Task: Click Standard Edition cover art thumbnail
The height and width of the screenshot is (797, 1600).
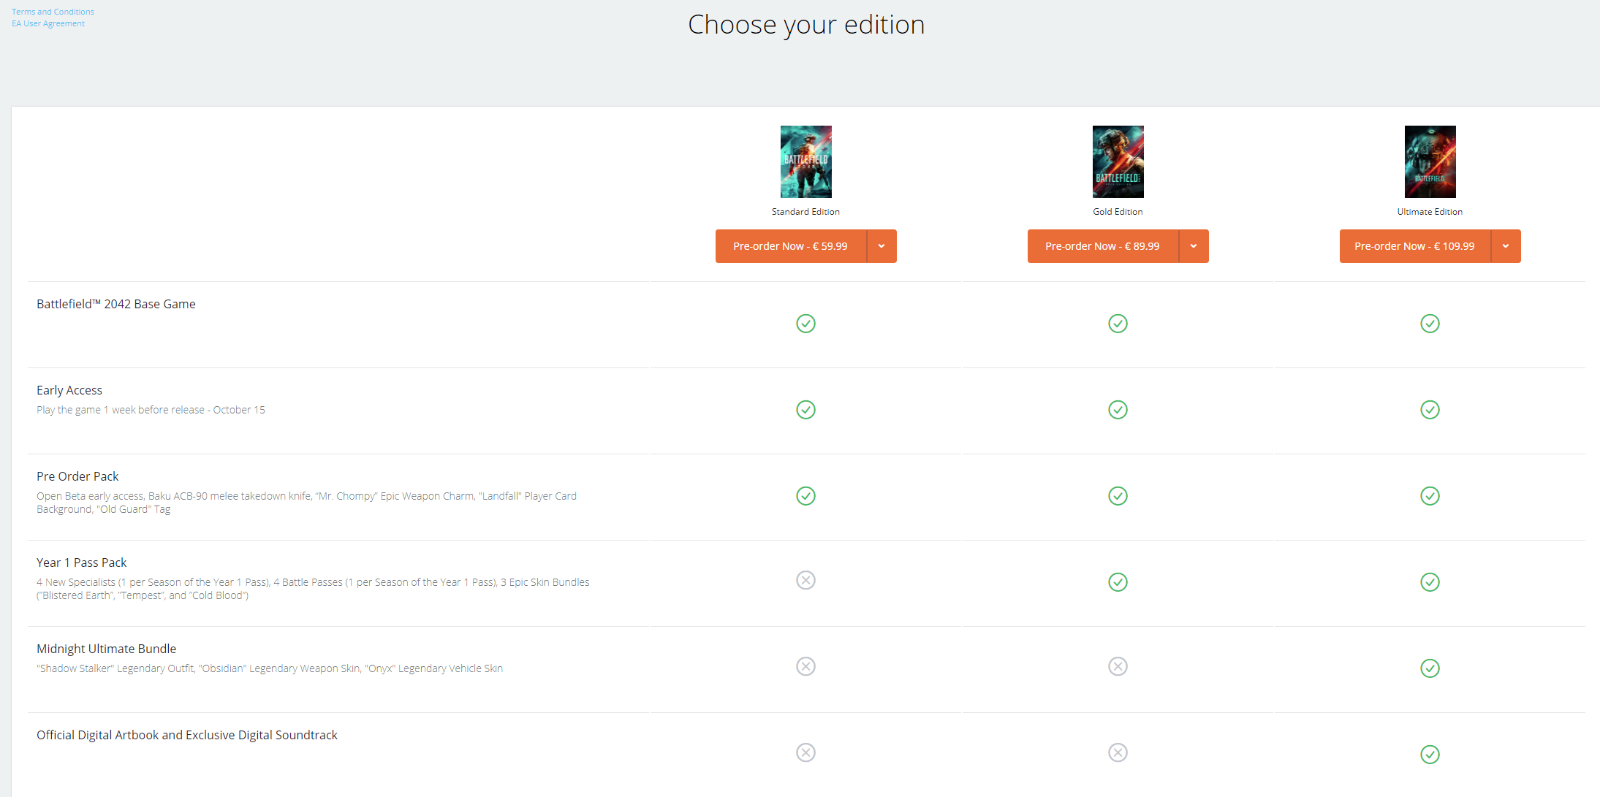Action: [806, 162]
